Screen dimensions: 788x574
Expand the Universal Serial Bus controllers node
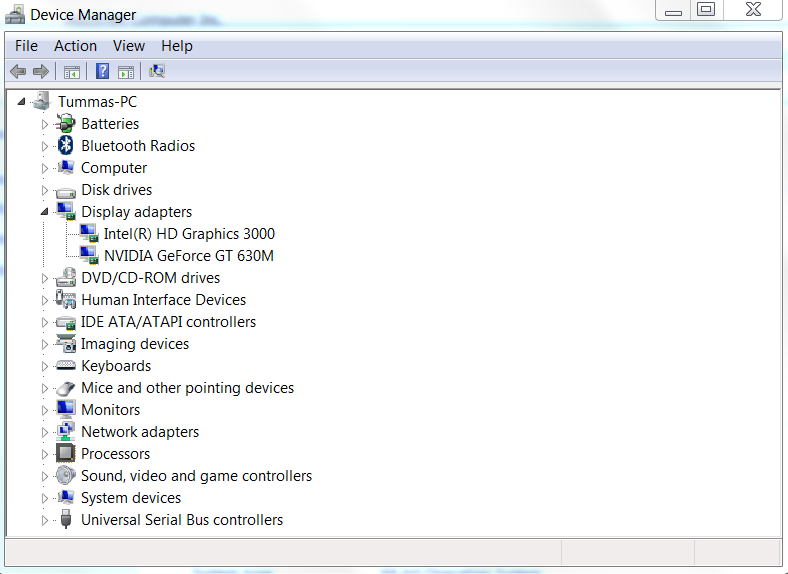[x=45, y=520]
